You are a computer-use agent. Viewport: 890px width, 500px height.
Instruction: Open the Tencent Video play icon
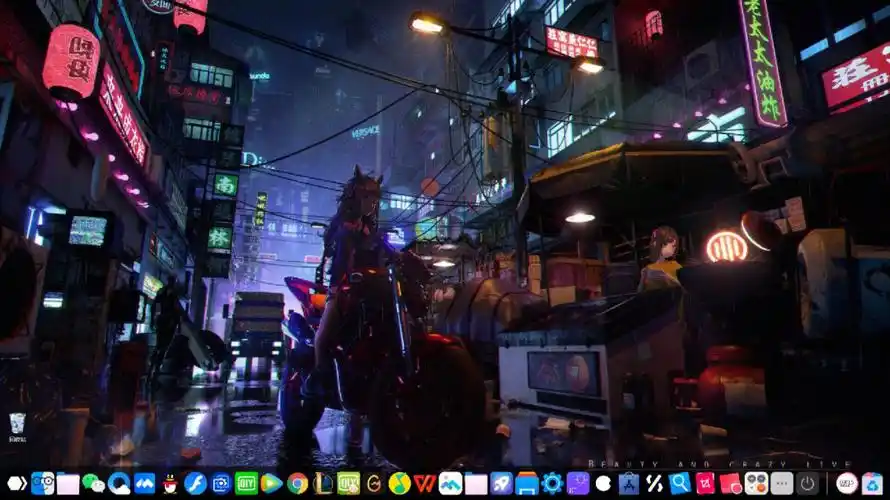(271, 483)
